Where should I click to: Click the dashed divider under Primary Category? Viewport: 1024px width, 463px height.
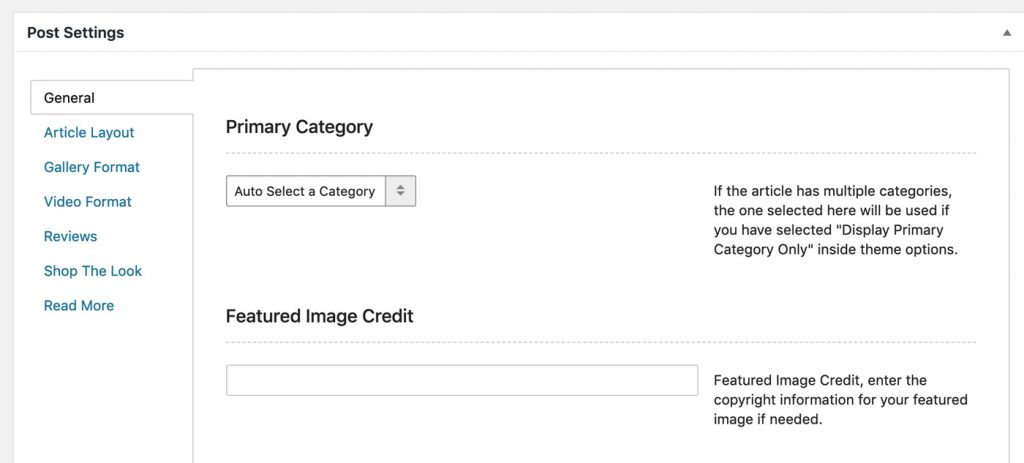(x=601, y=153)
